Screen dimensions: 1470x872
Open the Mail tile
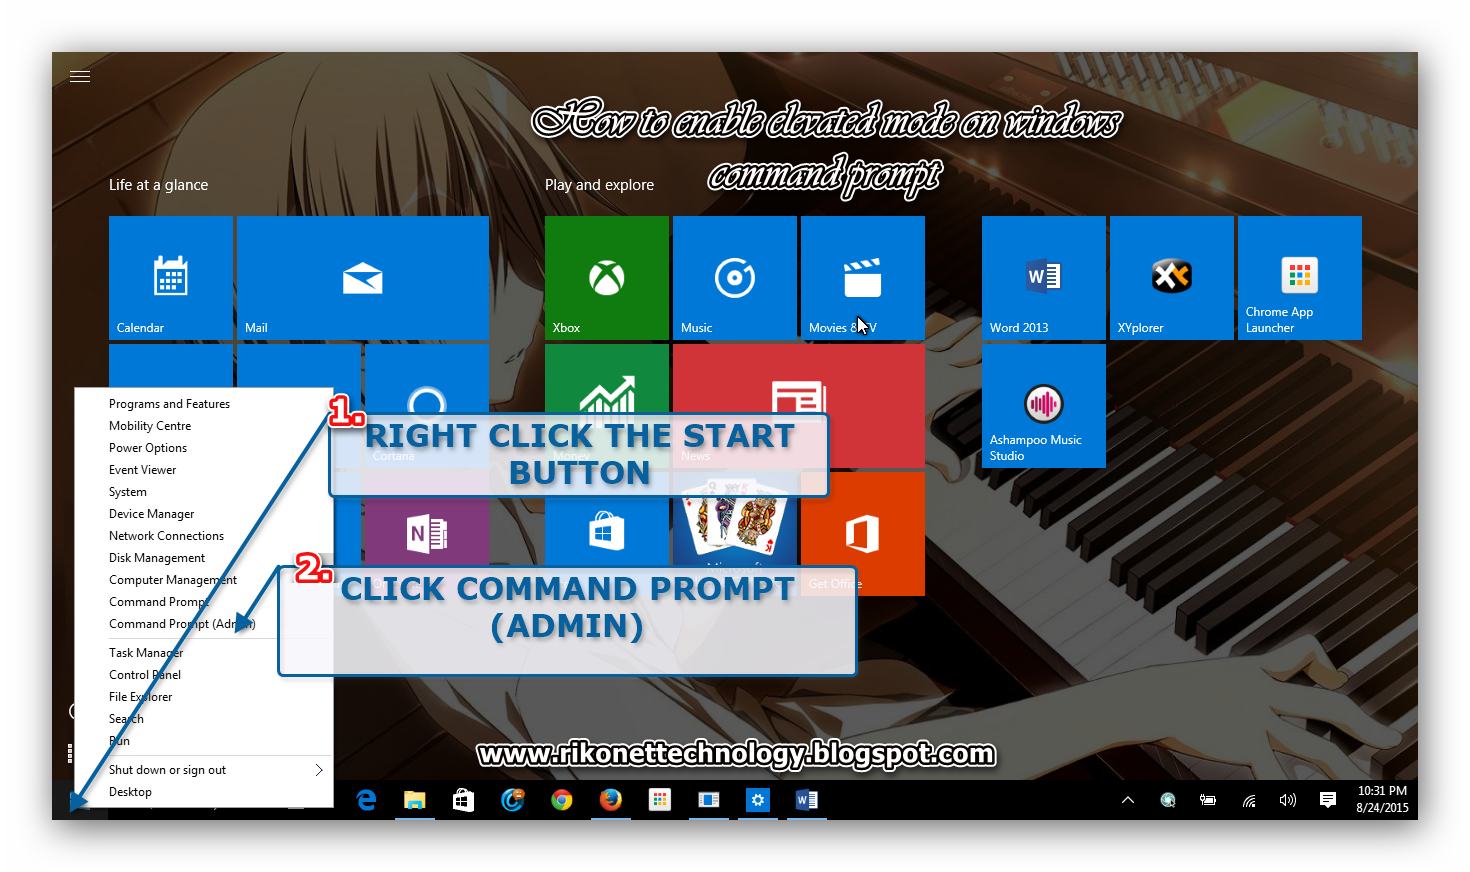362,277
